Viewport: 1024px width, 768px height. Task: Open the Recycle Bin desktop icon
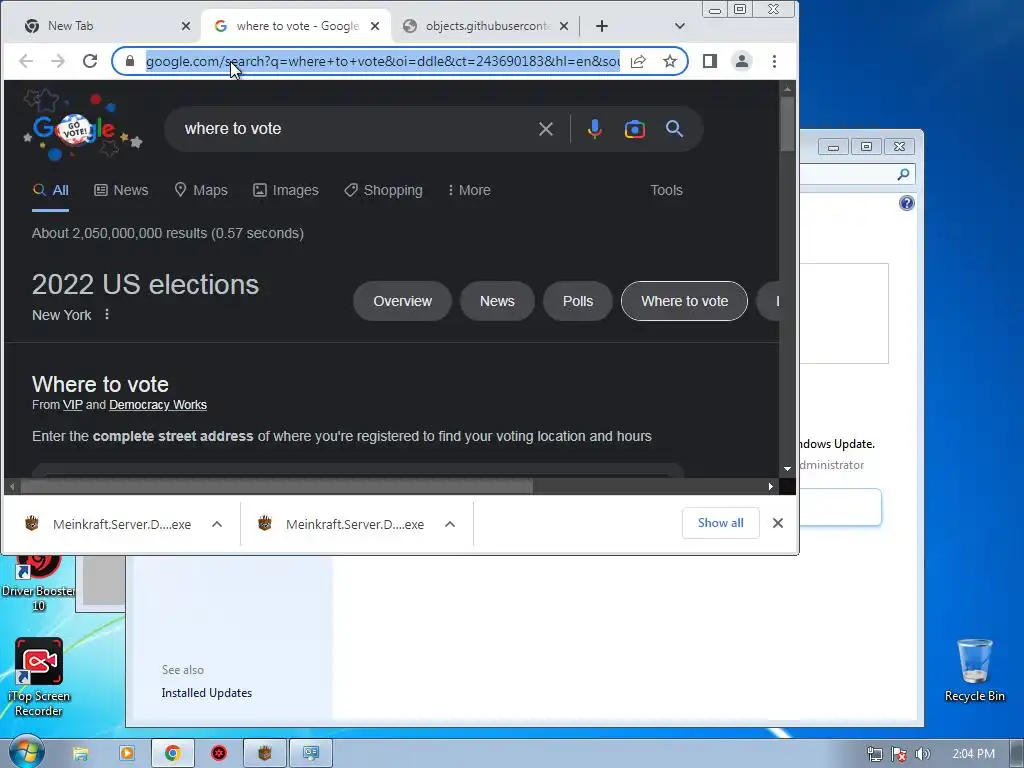tap(974, 670)
